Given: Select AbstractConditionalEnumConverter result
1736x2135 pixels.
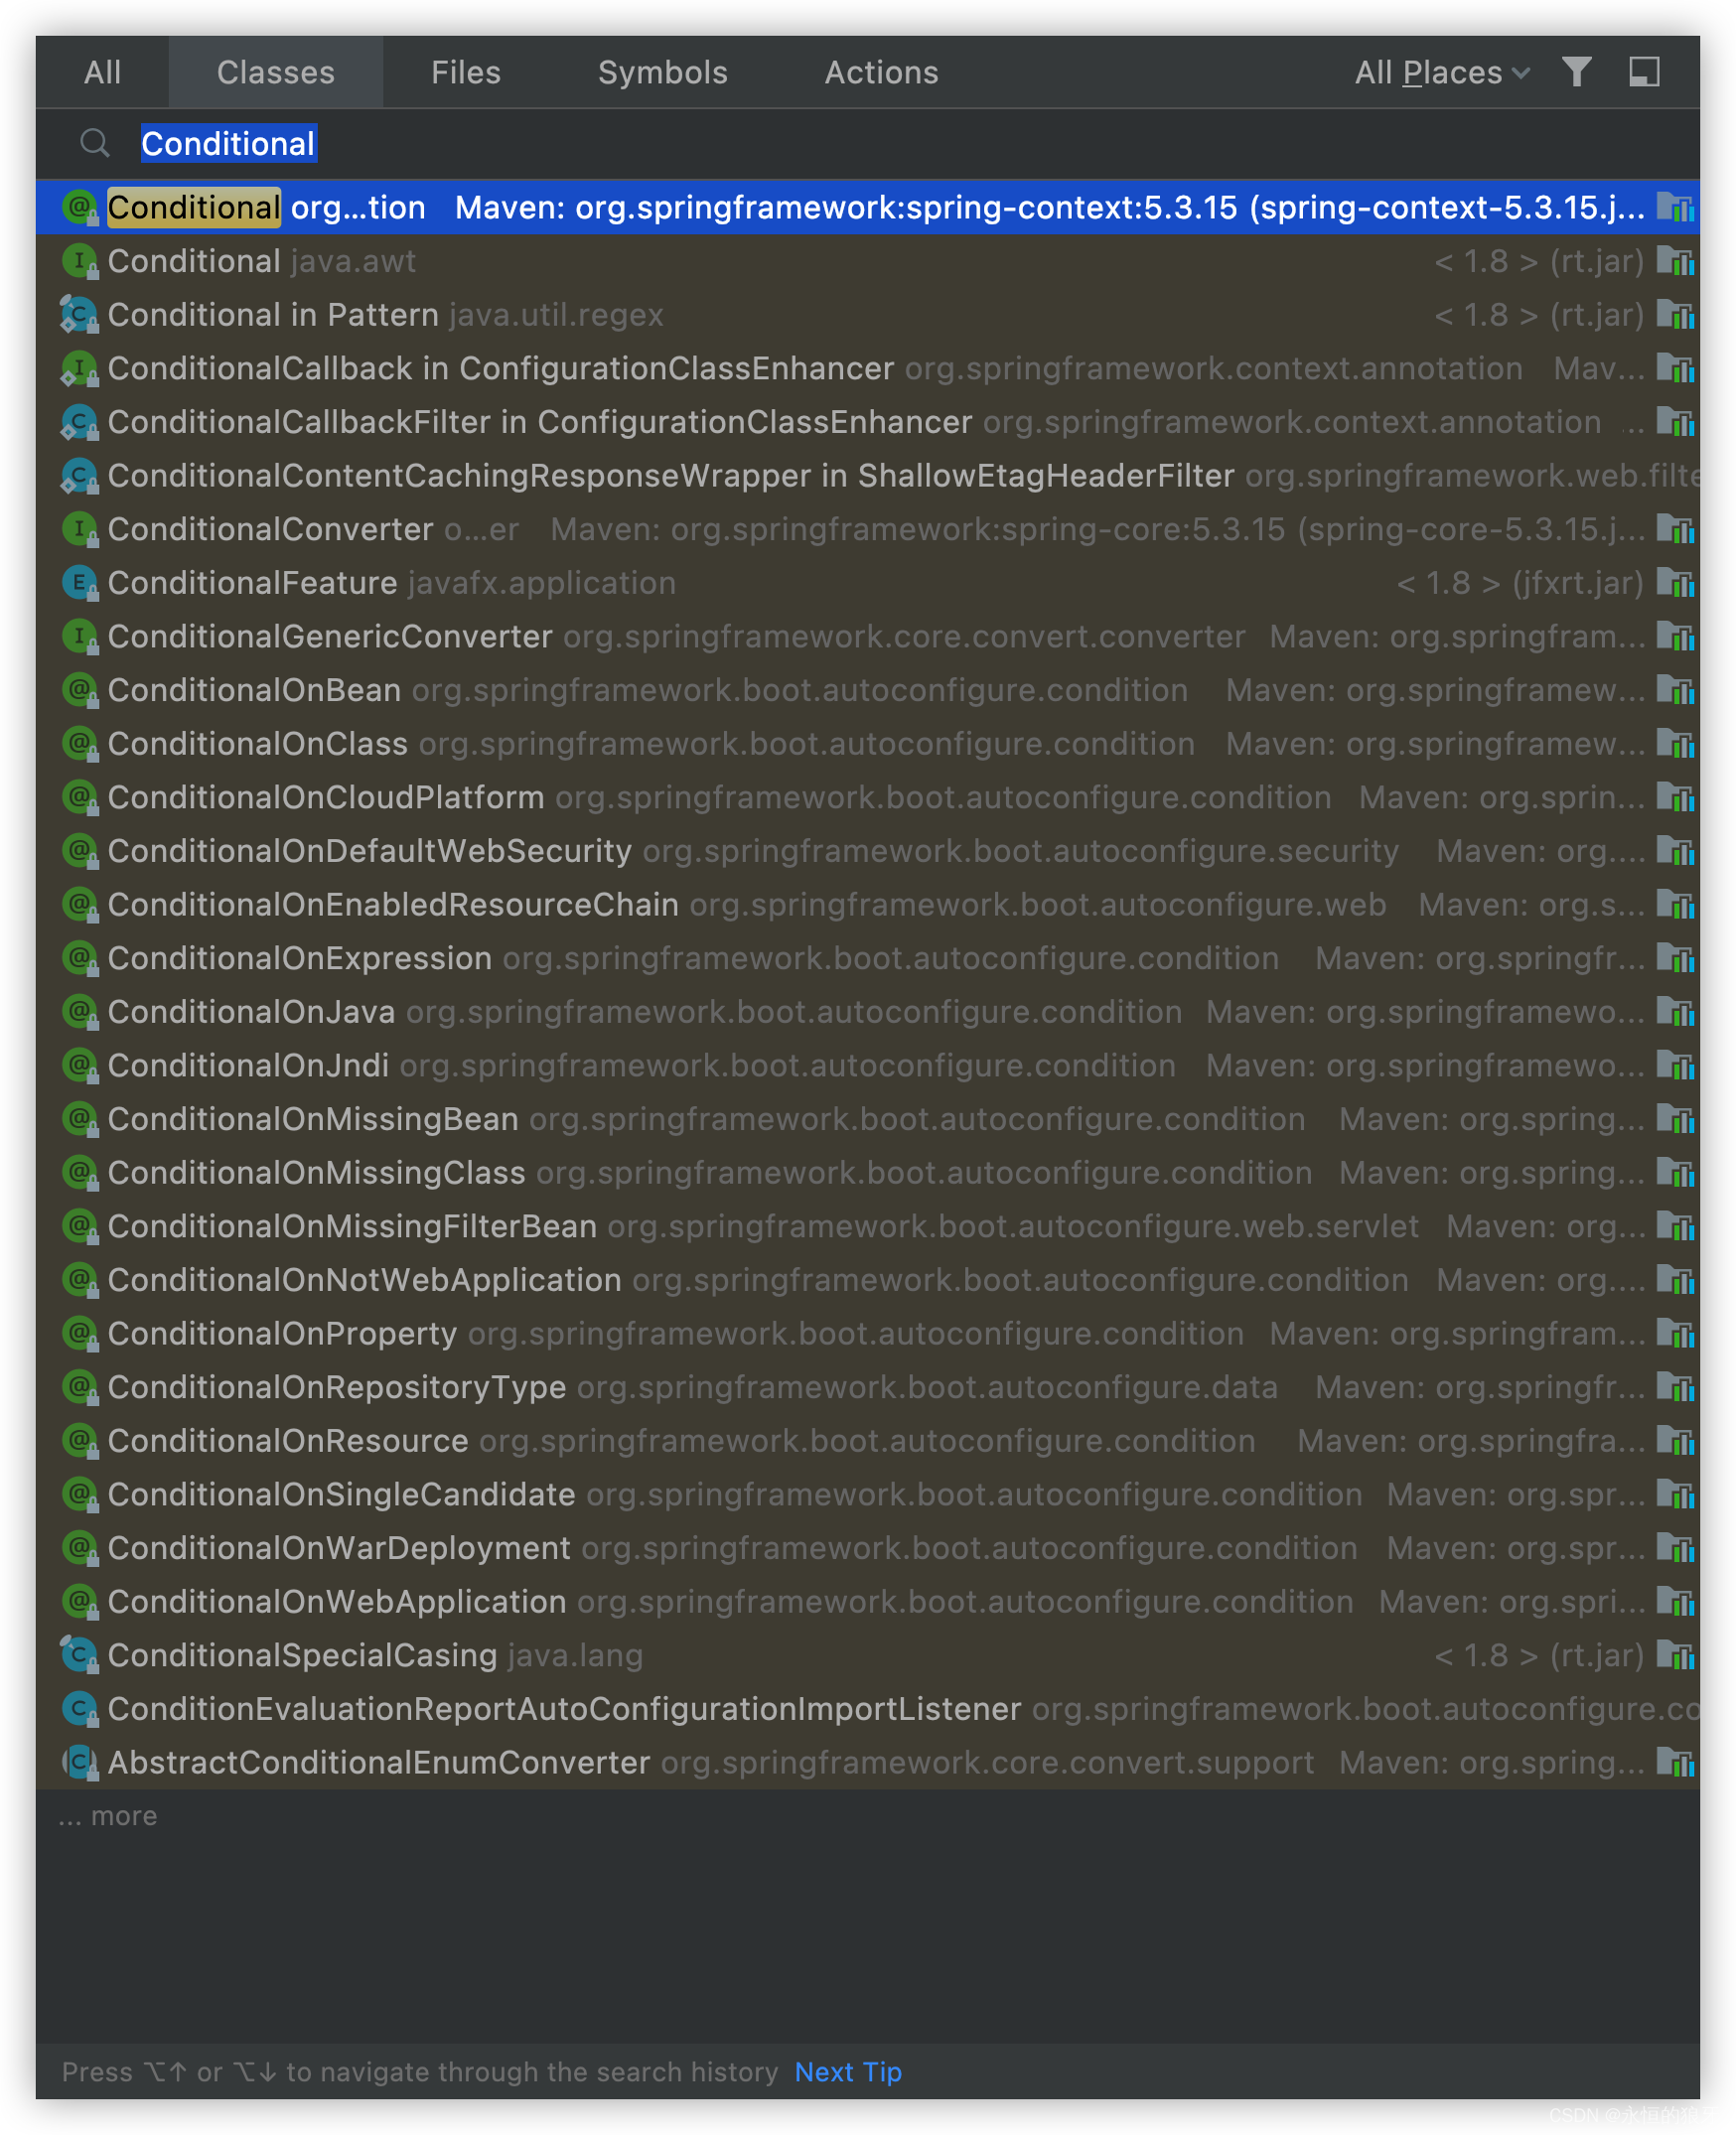Looking at the screenshot, I should (868, 1762).
